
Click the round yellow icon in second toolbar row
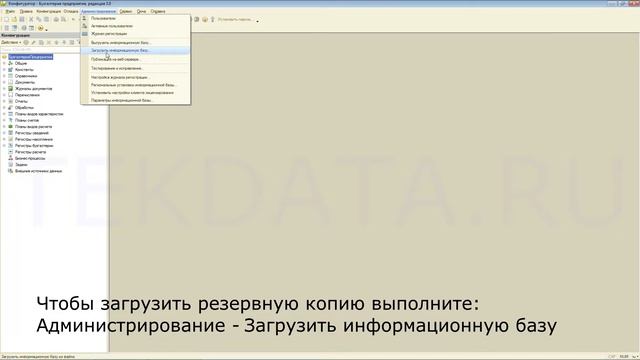(x=40, y=28)
